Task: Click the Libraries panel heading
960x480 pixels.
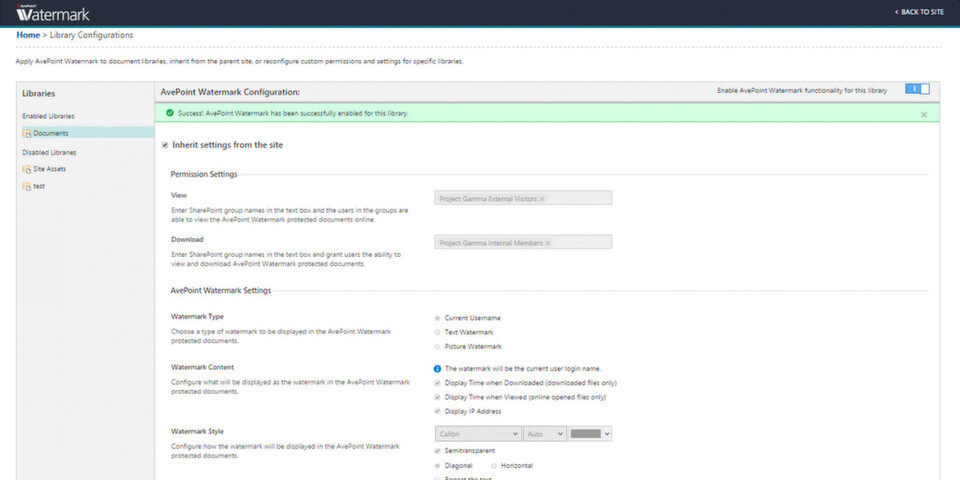Action: click(x=39, y=94)
